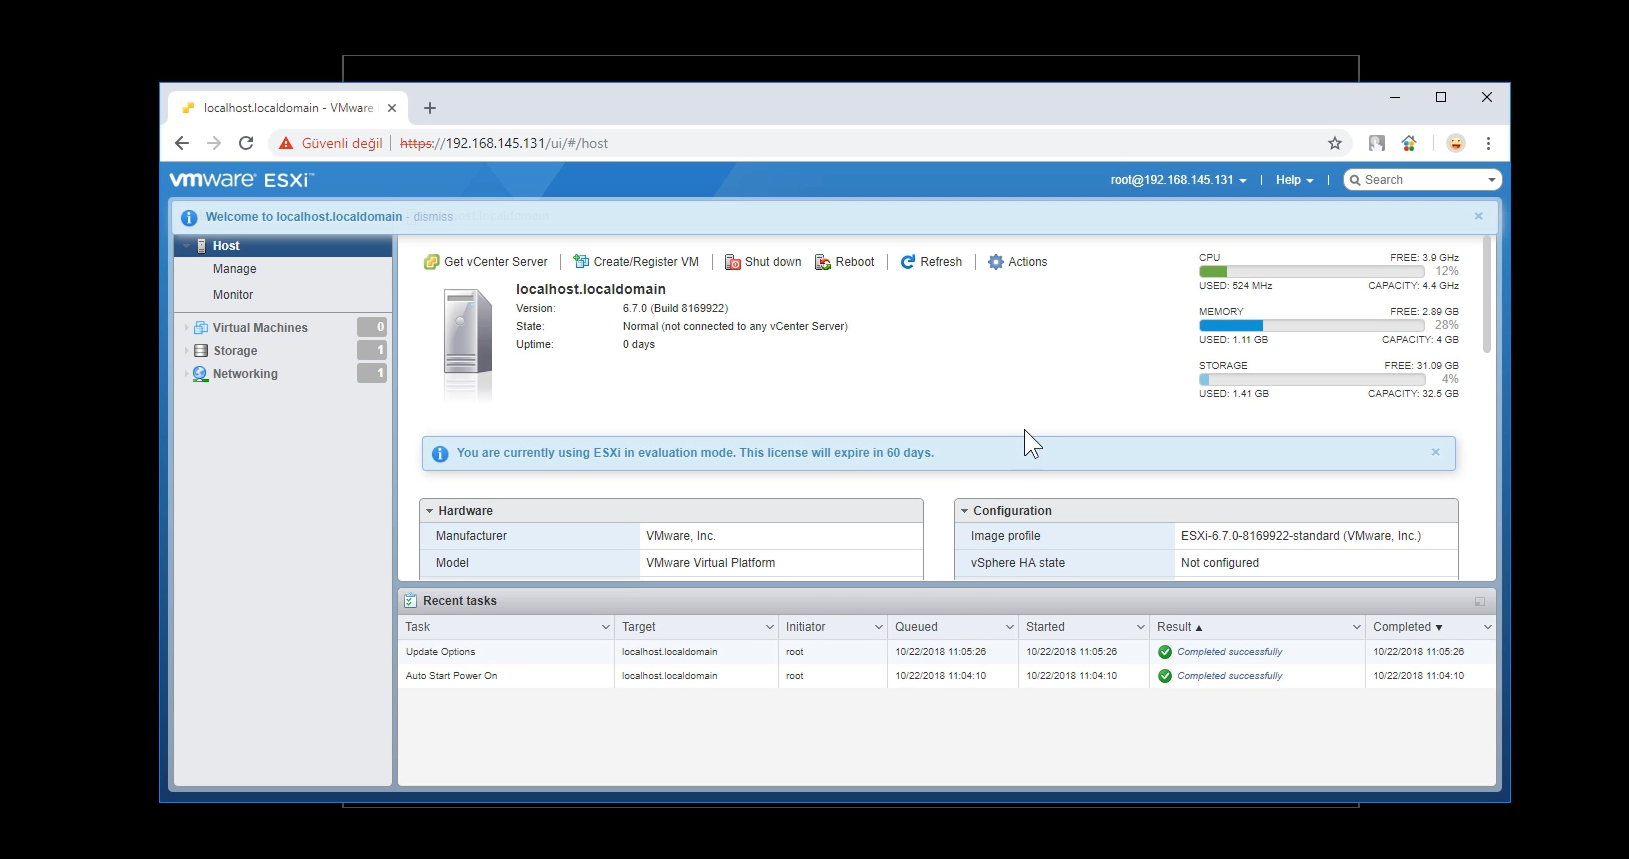Collapse the Host tree node

coord(186,246)
